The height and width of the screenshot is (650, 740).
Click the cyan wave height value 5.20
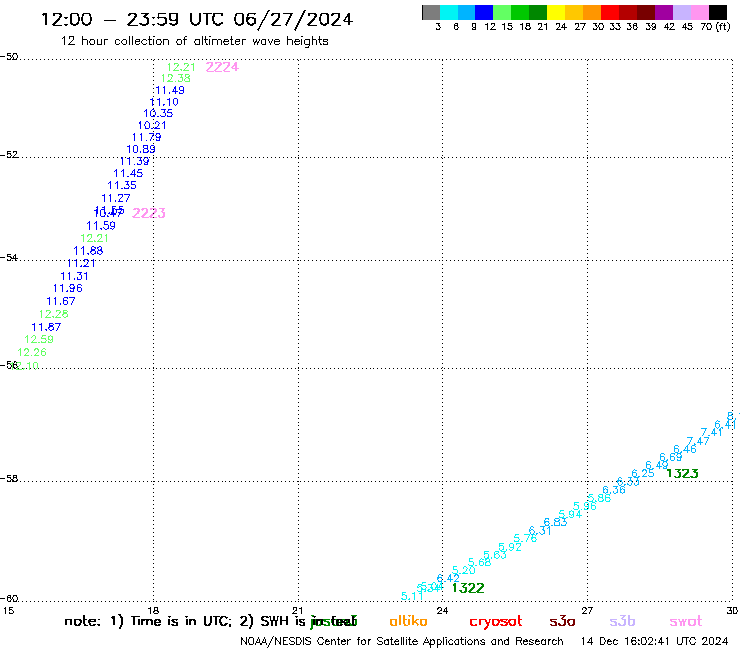coord(463,570)
